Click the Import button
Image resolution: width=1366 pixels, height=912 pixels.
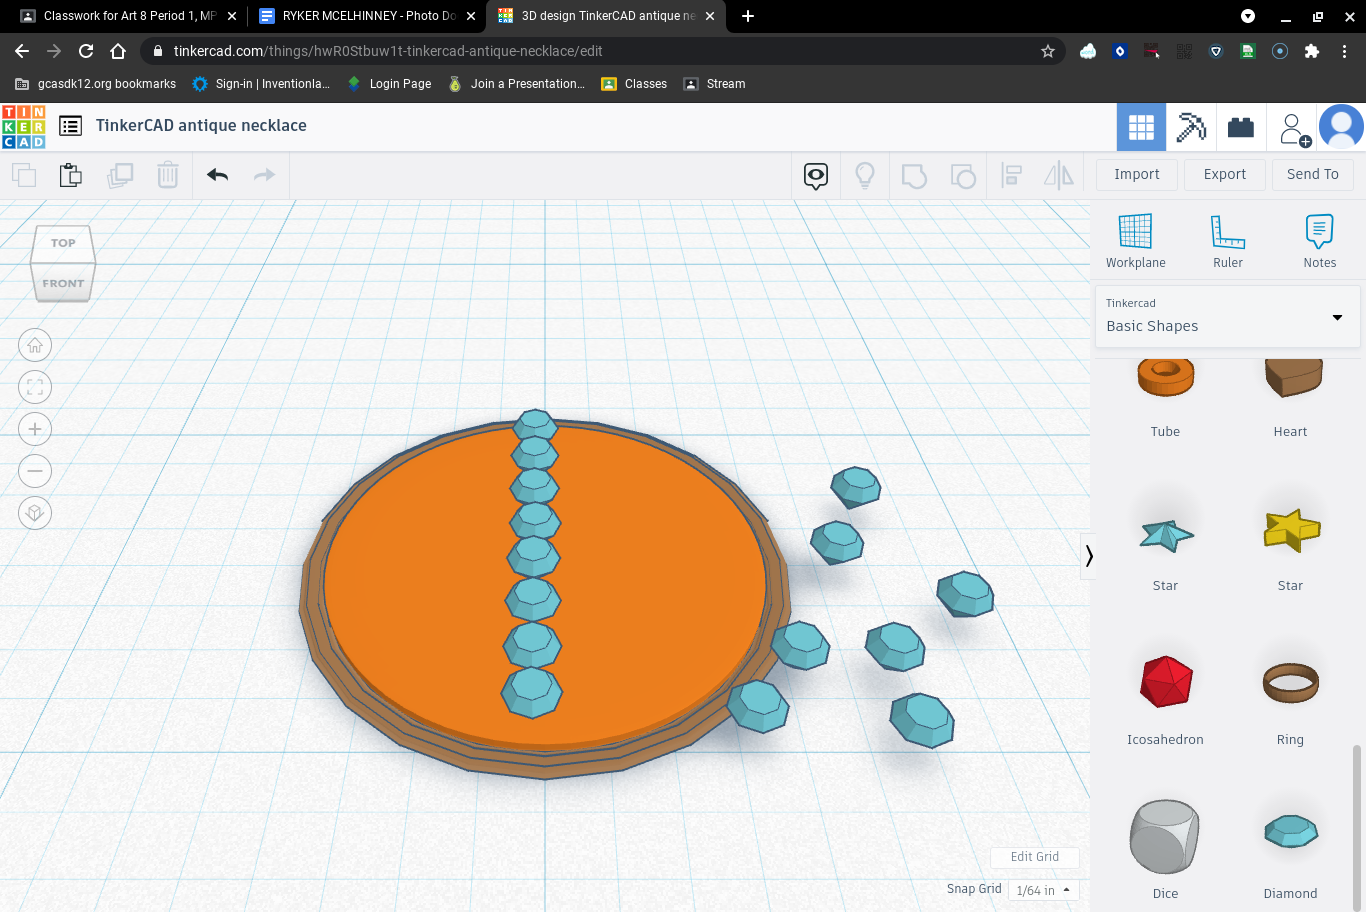click(1137, 174)
